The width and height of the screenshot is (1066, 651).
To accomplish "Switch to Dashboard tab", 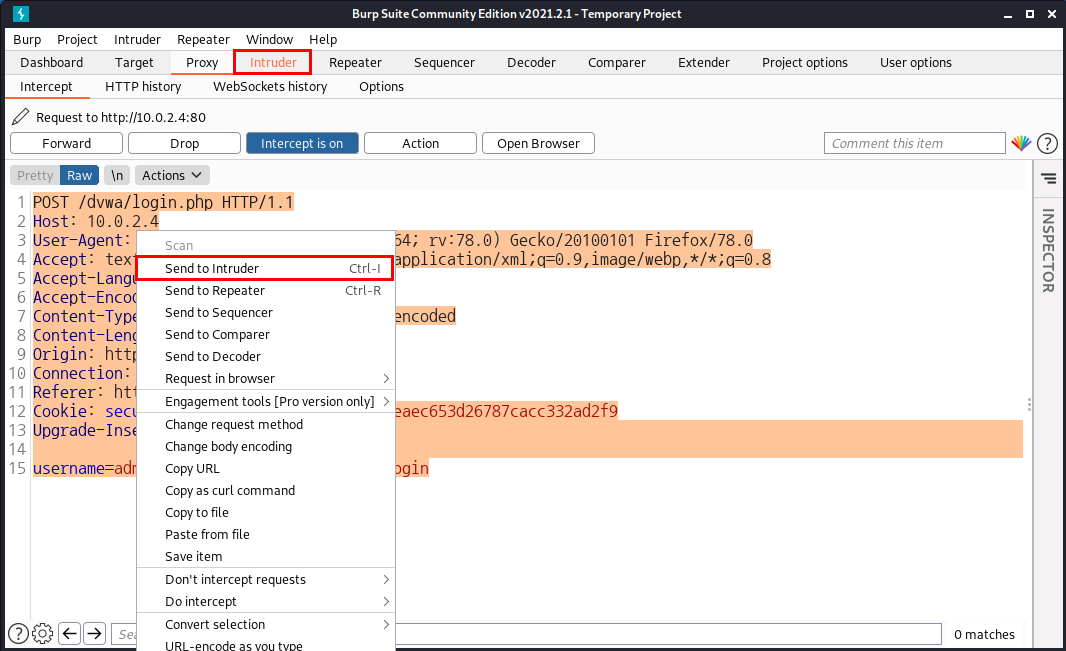I will [52, 63].
